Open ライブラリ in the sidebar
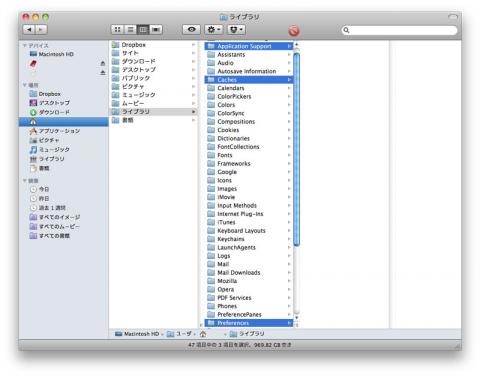The image size is (480, 376). click(x=47, y=159)
